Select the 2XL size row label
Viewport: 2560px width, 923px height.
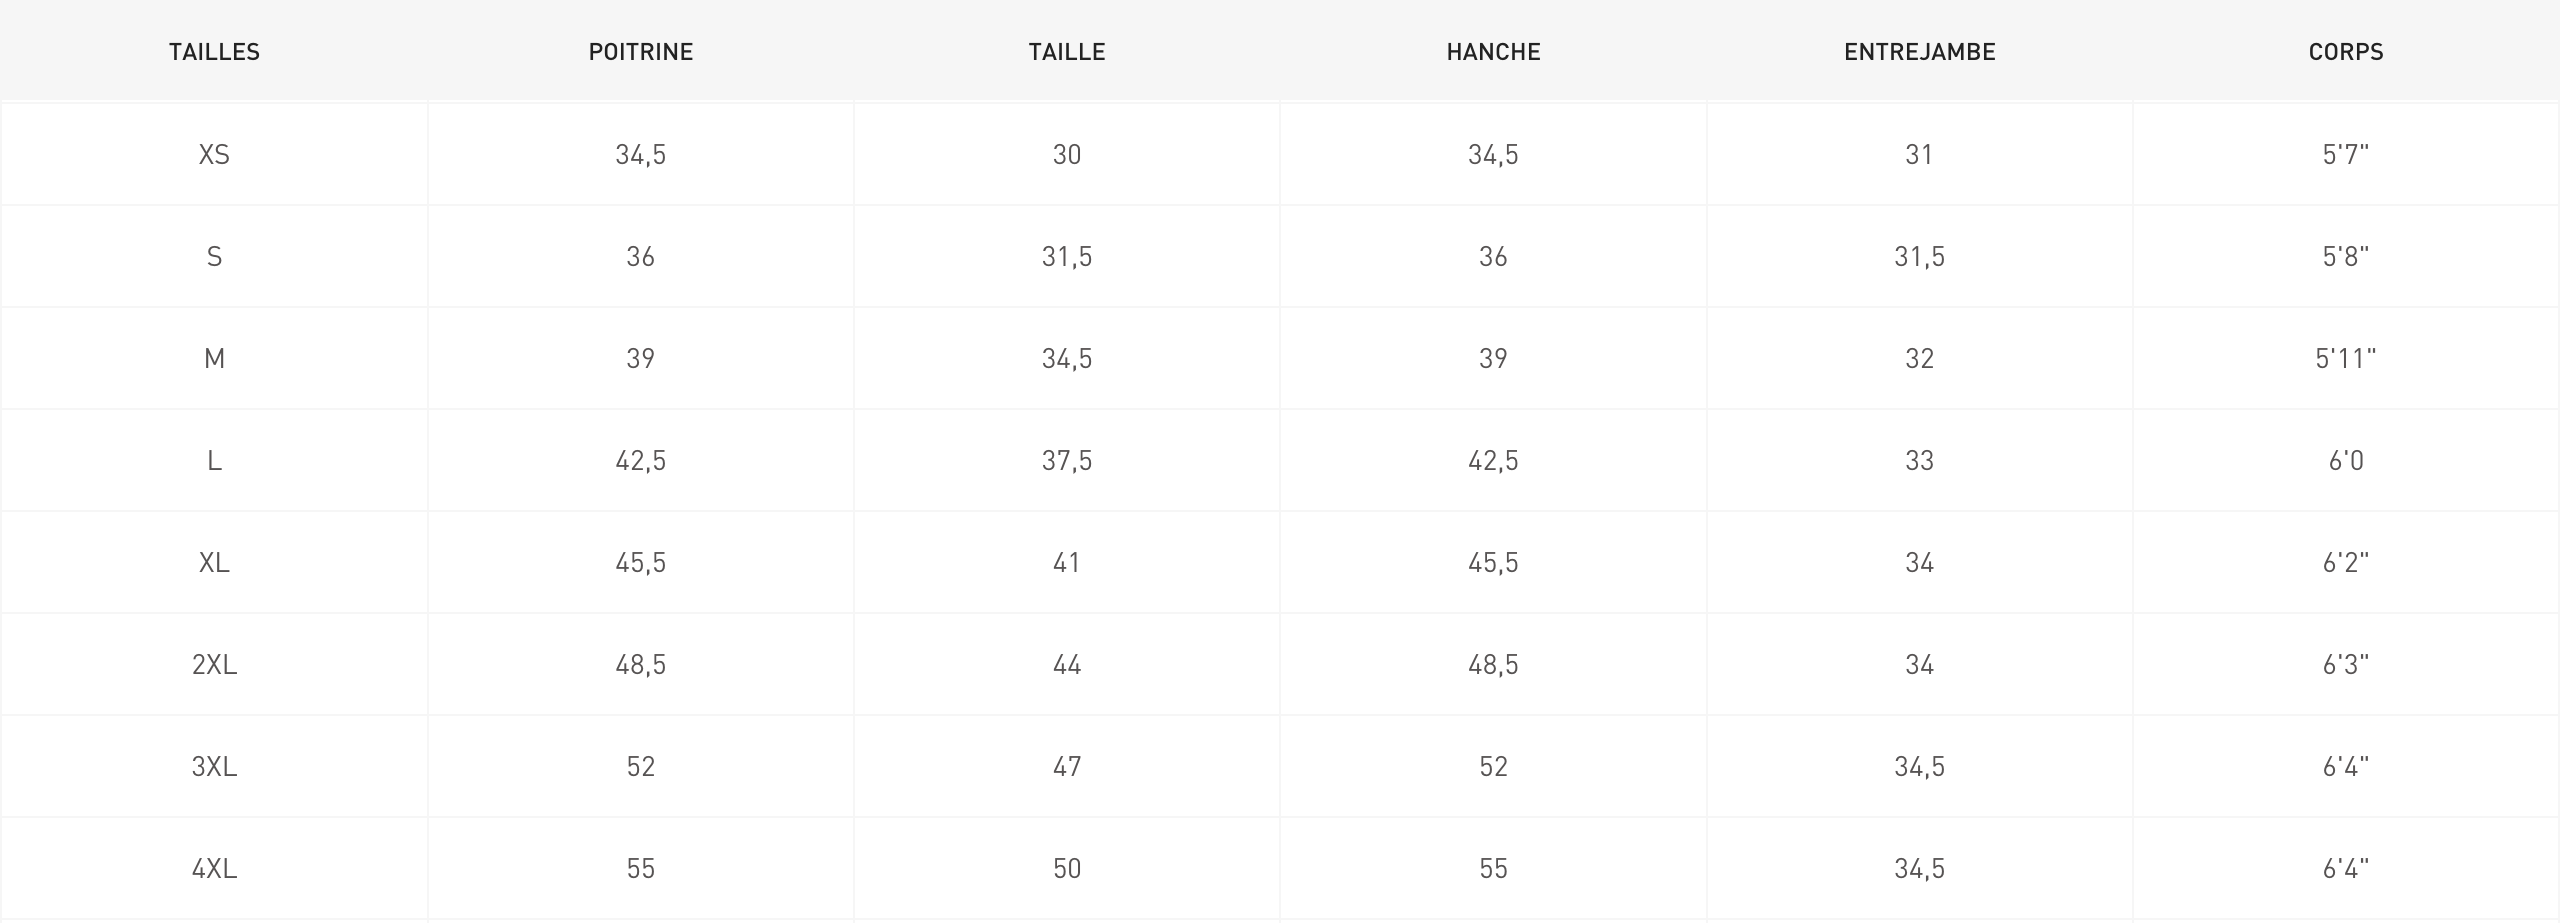[214, 664]
